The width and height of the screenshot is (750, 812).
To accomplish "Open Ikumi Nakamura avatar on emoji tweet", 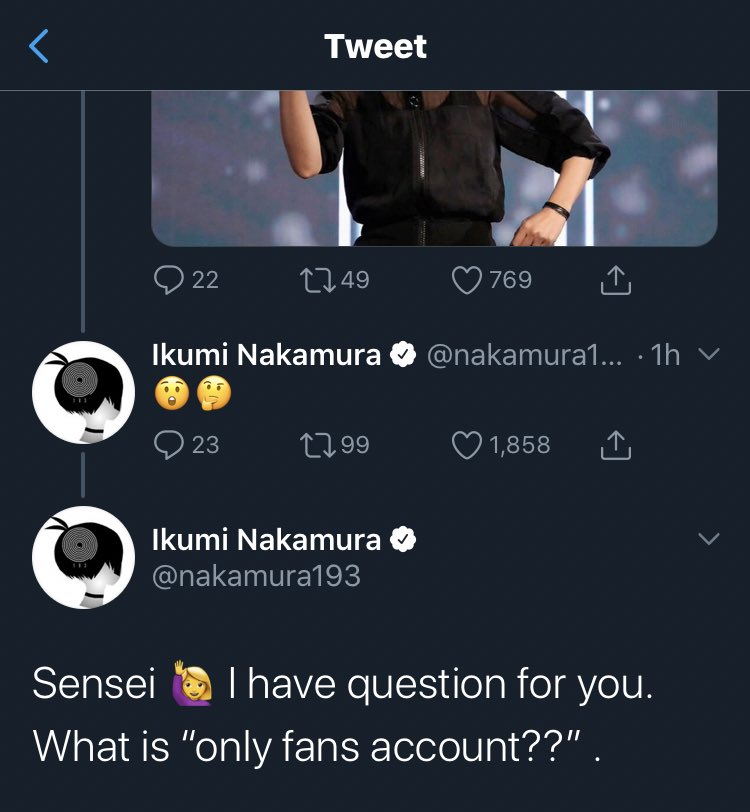I will (x=84, y=391).
